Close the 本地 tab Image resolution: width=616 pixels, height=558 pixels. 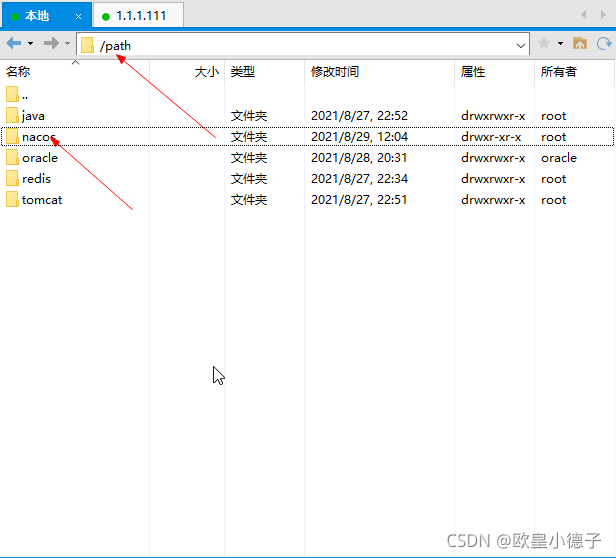[x=79, y=17]
